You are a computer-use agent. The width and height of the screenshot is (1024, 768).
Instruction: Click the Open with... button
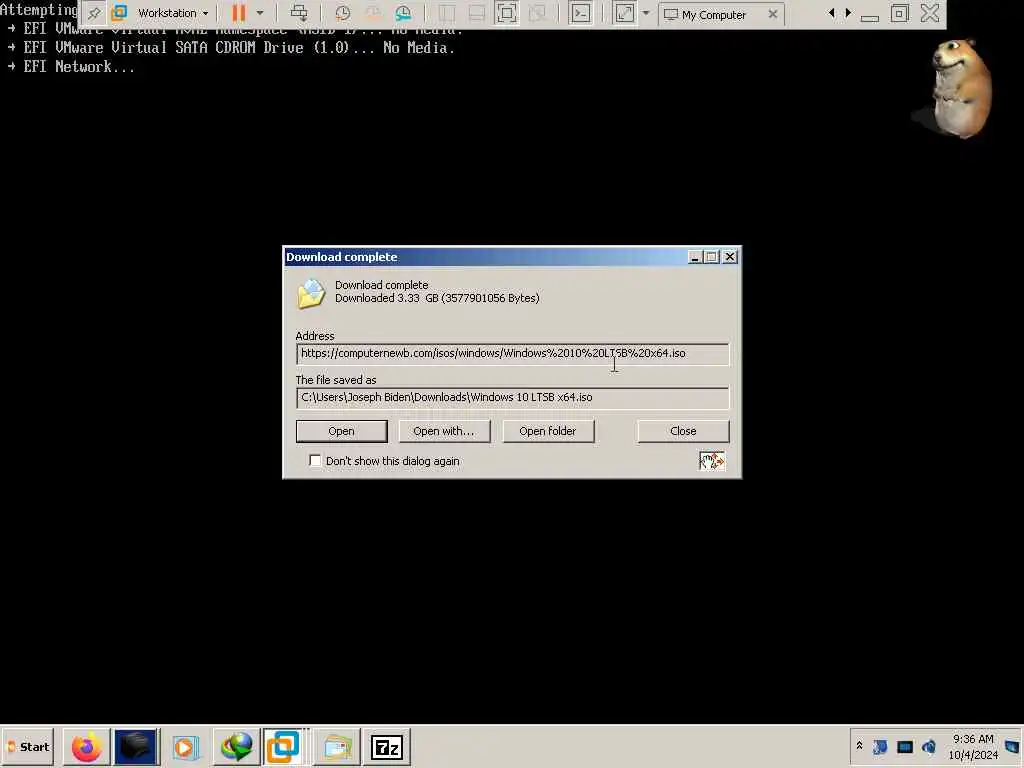point(444,431)
